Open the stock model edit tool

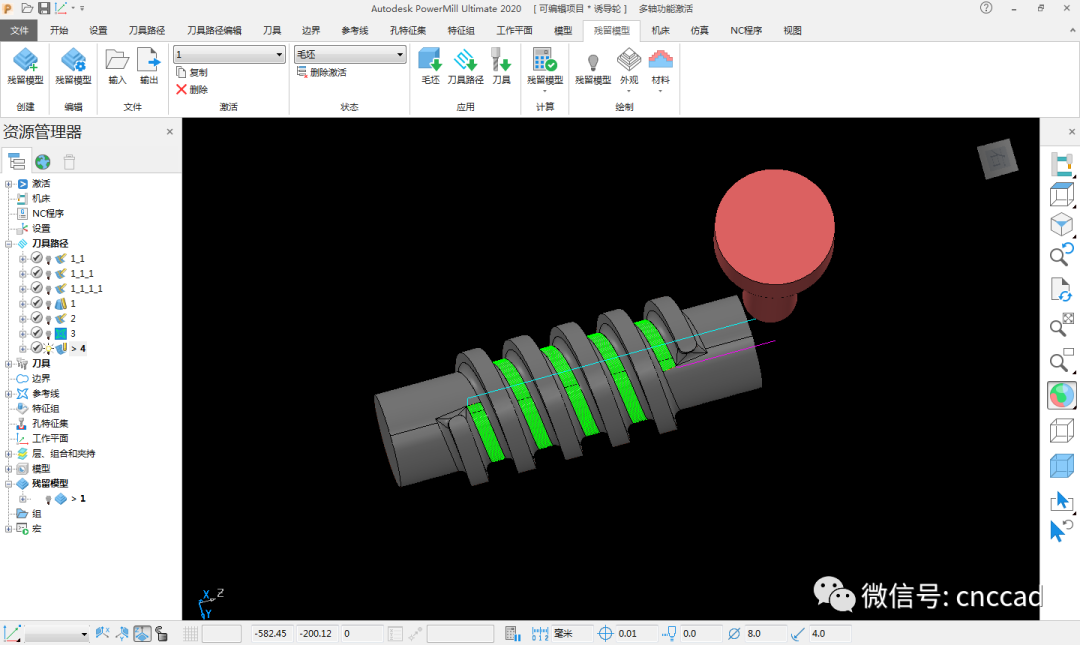[x=73, y=67]
